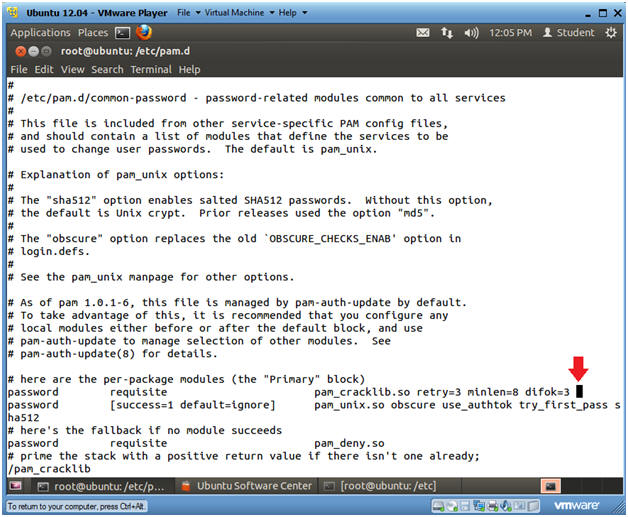Open the Virtual Machine dropdown menu
Viewport: 628px width, 517px height.
[240, 13]
